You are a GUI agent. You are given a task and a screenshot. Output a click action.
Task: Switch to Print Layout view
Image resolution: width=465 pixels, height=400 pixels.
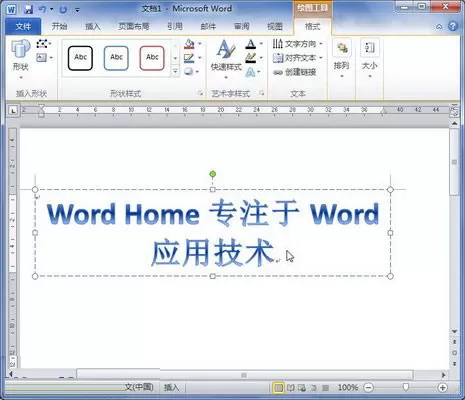278,387
